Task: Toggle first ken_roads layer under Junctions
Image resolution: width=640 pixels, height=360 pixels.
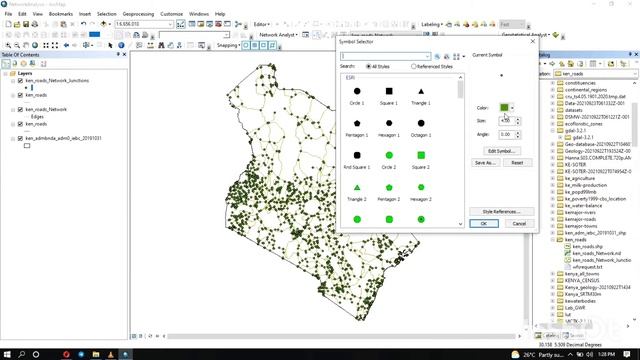Action: click(20, 95)
